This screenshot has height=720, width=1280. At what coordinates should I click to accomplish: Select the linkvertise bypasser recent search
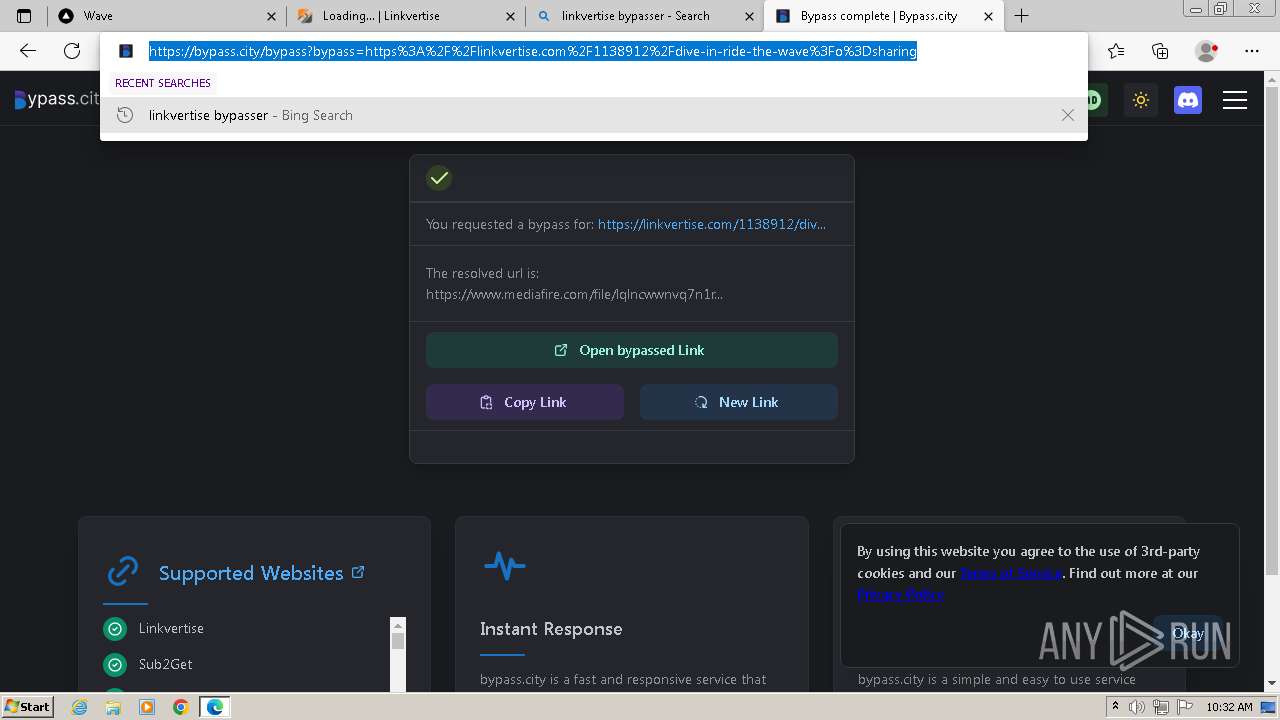pos(594,115)
